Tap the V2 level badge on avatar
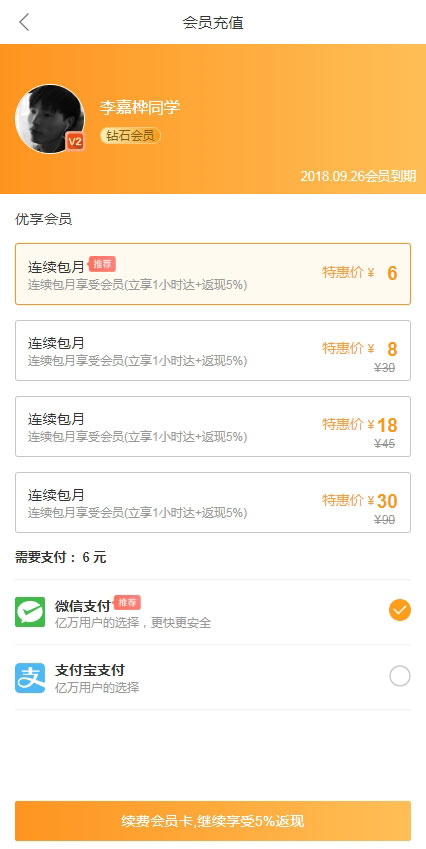Image resolution: width=426 pixels, height=849 pixels. point(75,142)
